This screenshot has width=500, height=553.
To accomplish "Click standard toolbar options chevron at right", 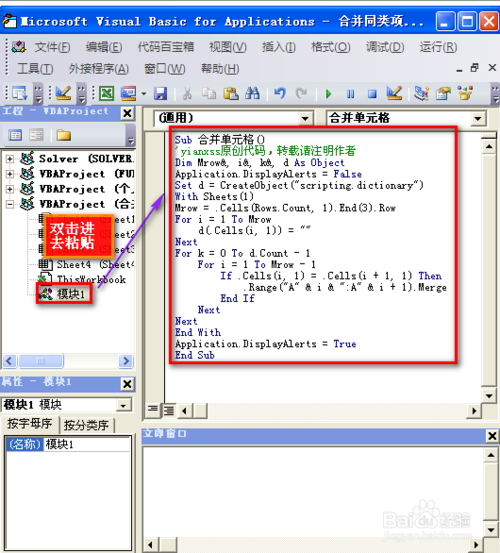I will point(495,93).
